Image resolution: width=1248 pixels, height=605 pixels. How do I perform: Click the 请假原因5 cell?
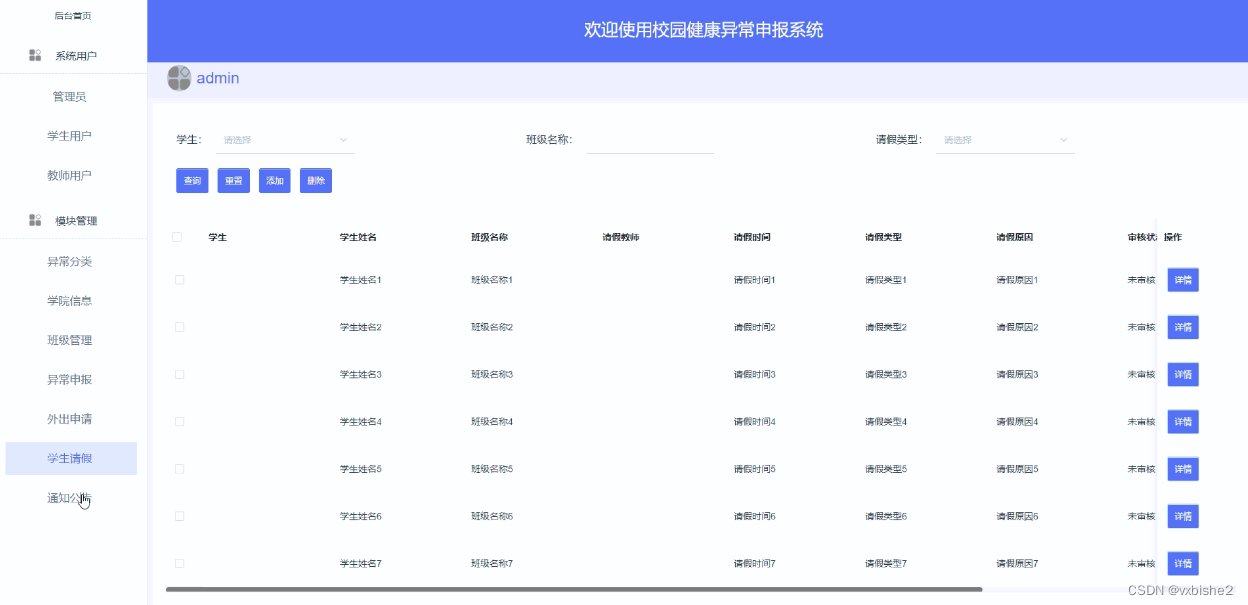point(1018,469)
